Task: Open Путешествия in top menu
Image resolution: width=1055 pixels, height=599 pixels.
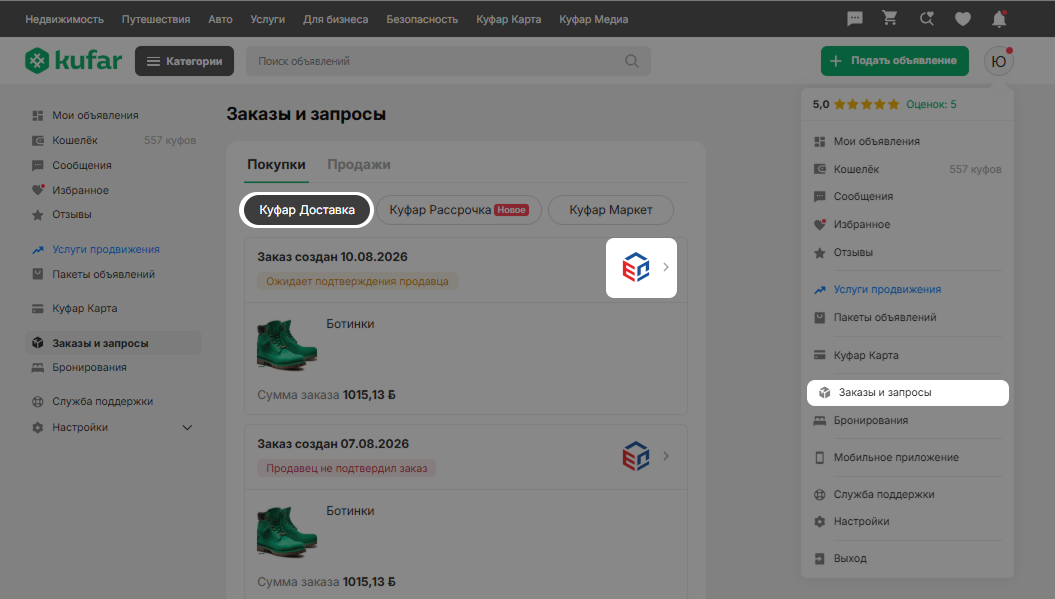Action: (x=156, y=20)
